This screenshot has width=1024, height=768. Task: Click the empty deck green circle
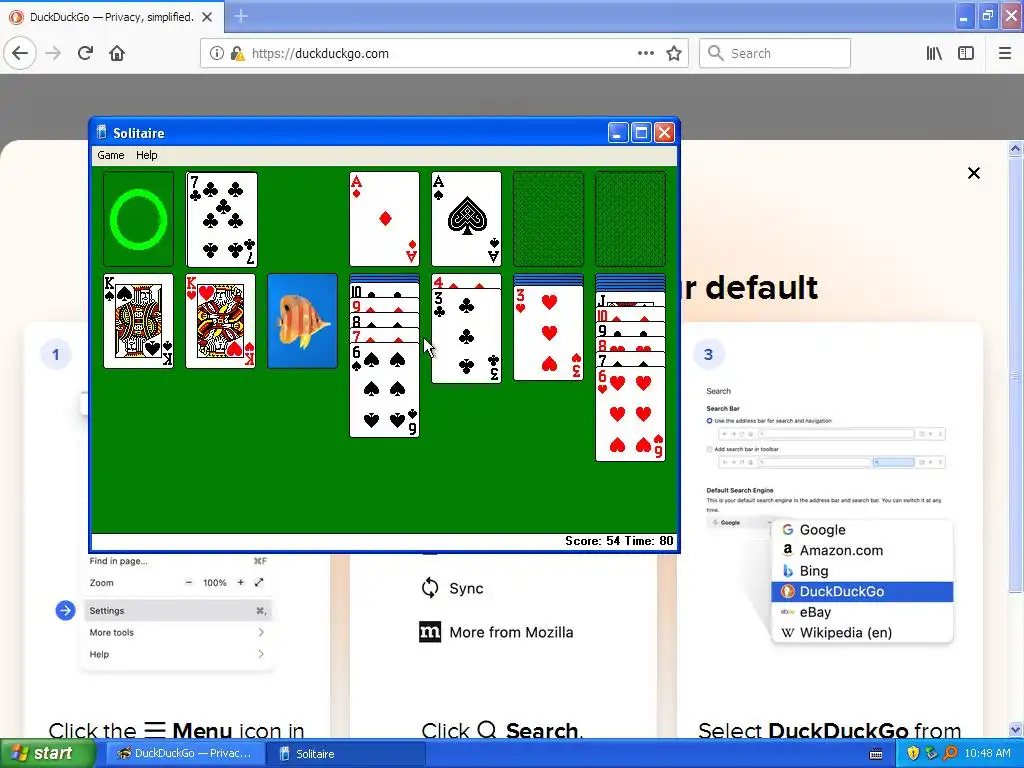(138, 219)
